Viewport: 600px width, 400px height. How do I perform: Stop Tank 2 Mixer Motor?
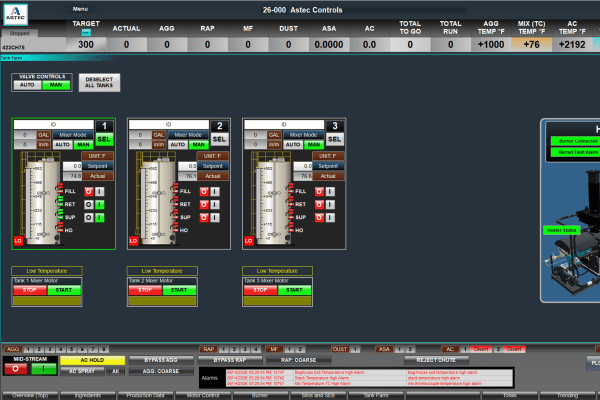[x=145, y=290]
